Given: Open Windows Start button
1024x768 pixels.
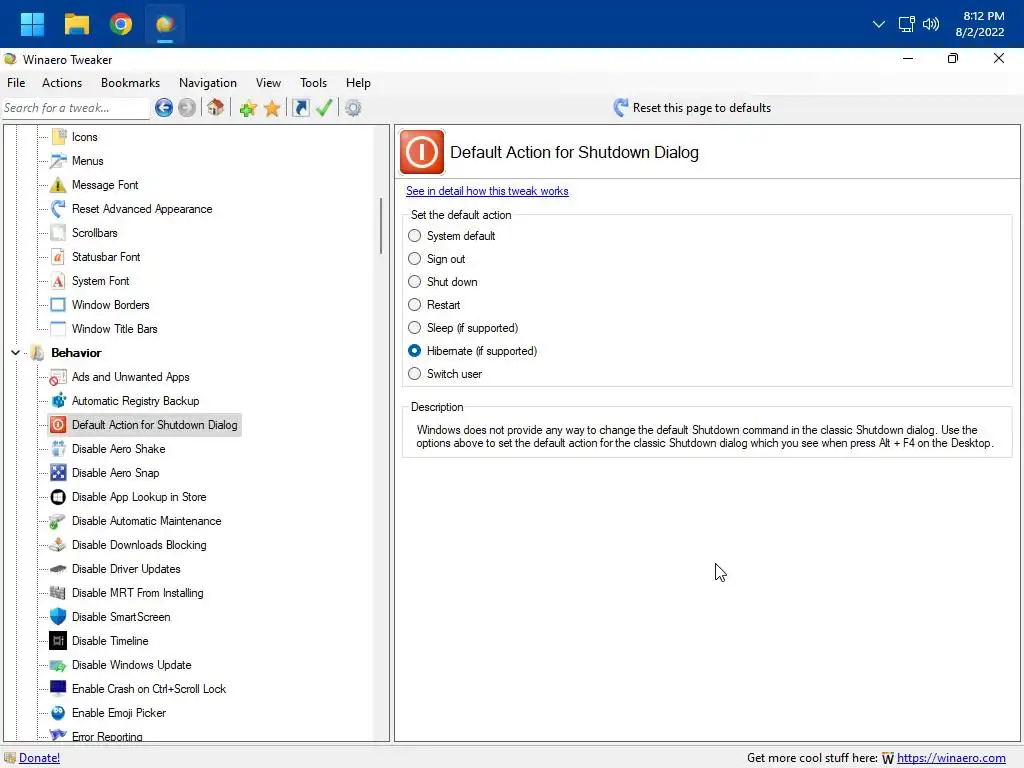Looking at the screenshot, I should (32, 24).
